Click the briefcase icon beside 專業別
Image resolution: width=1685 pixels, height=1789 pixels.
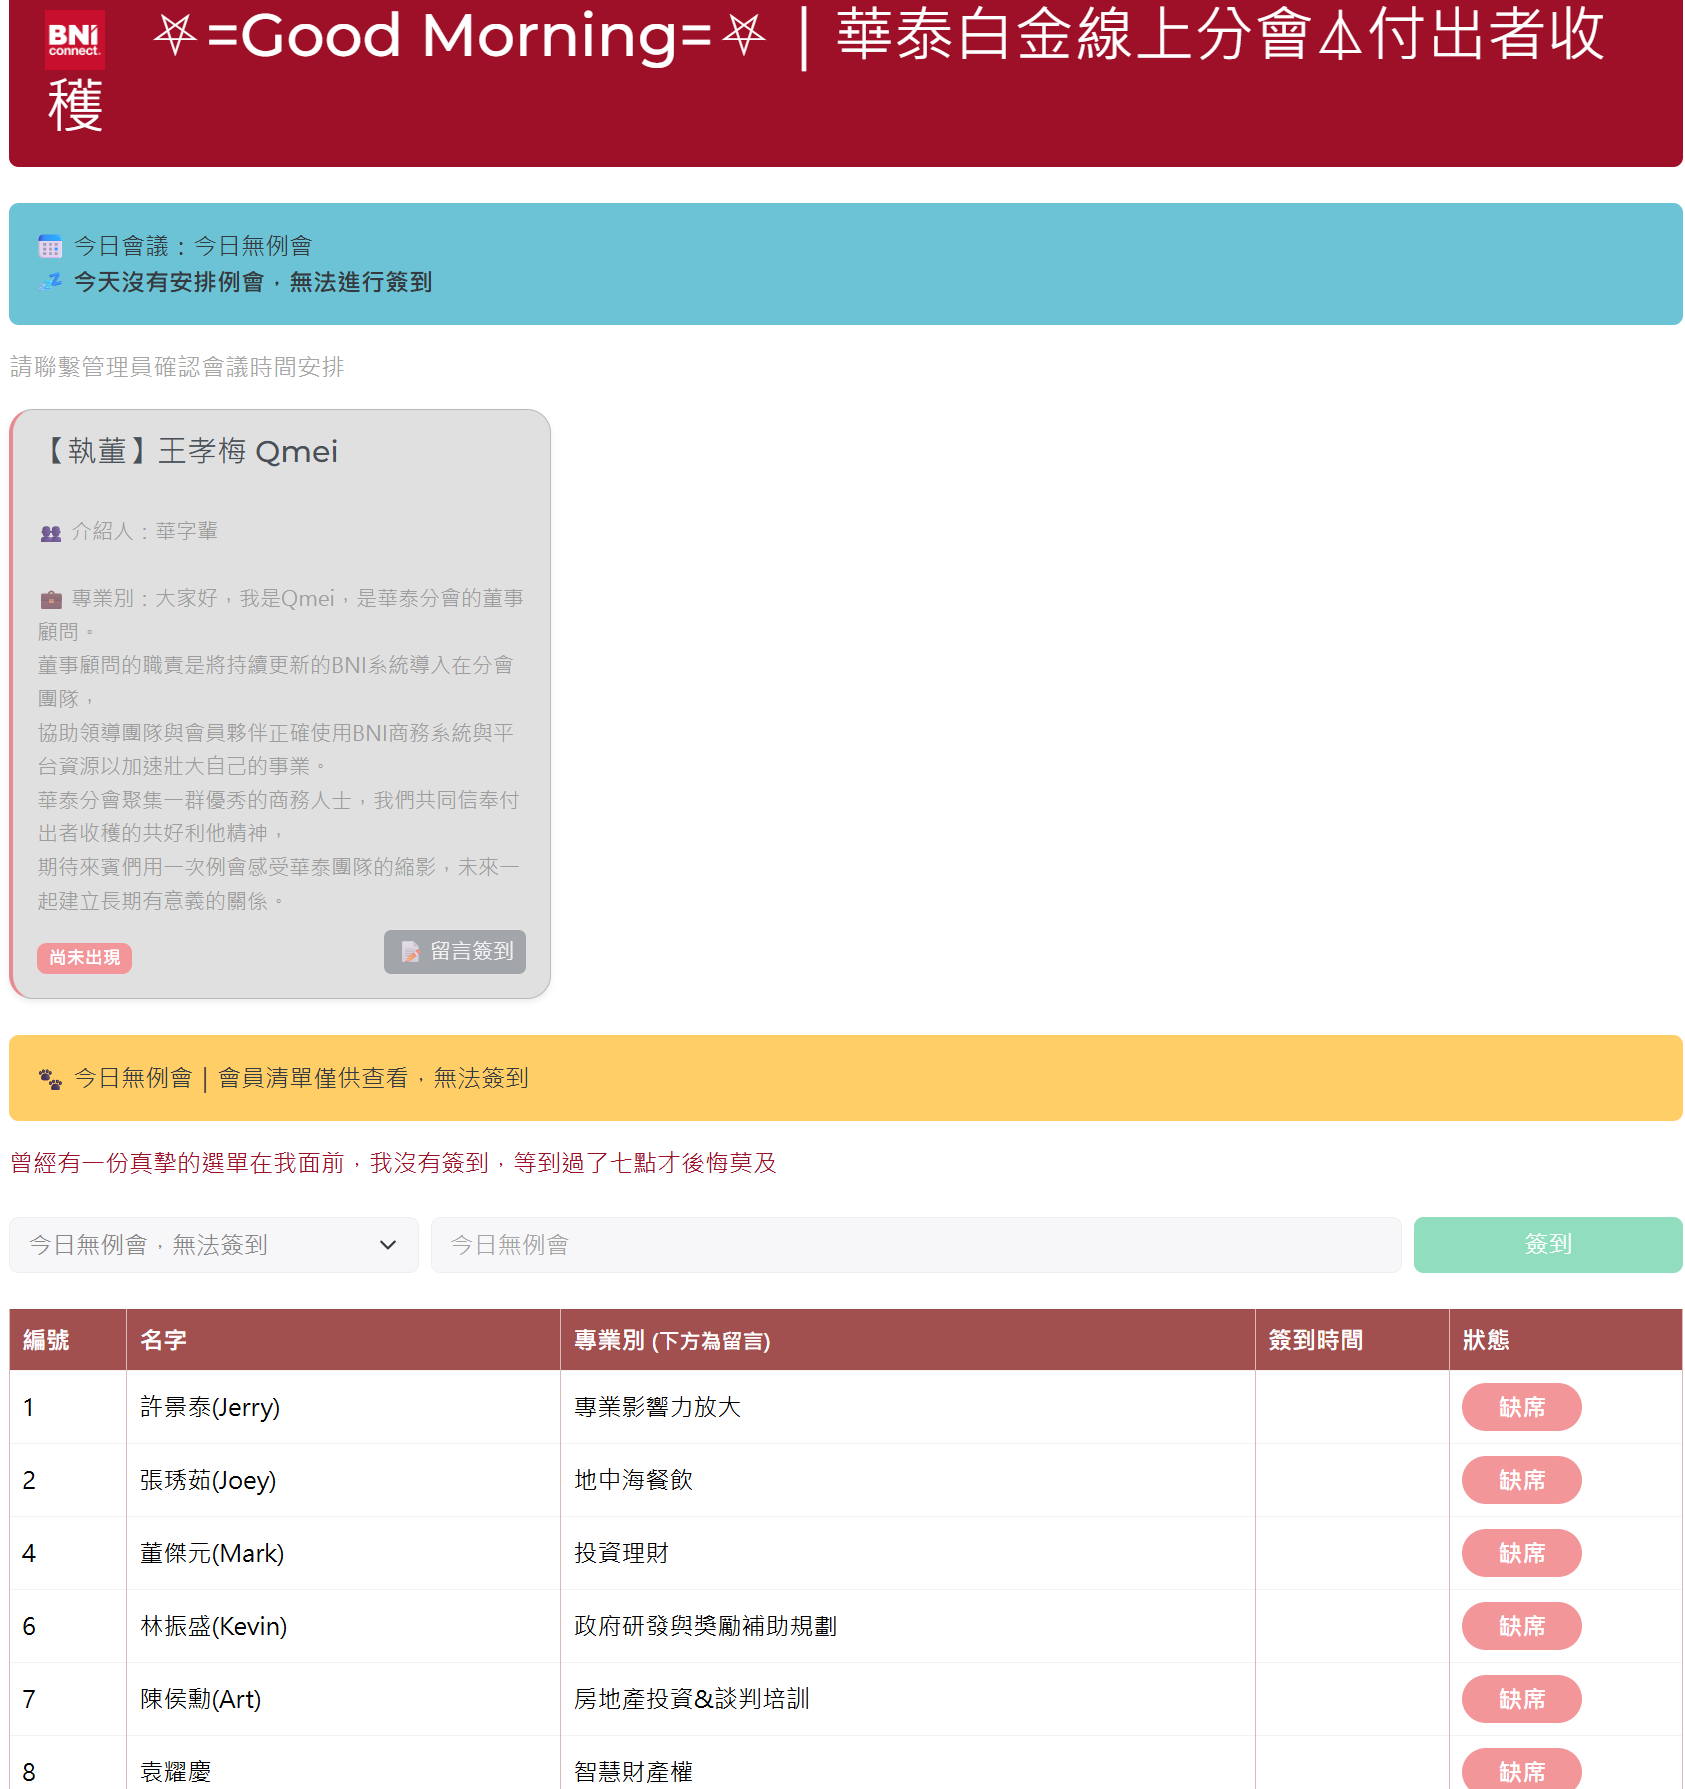pyautogui.click(x=51, y=600)
